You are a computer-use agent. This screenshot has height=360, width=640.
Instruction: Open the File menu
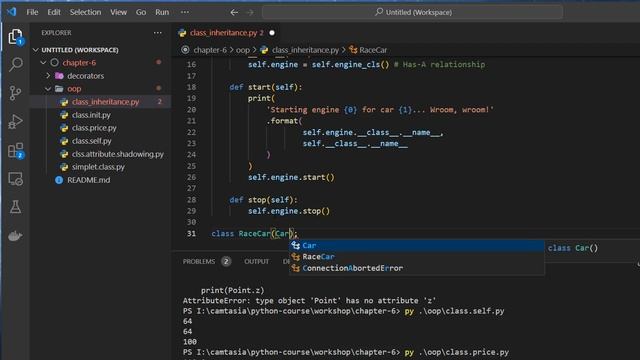32,12
